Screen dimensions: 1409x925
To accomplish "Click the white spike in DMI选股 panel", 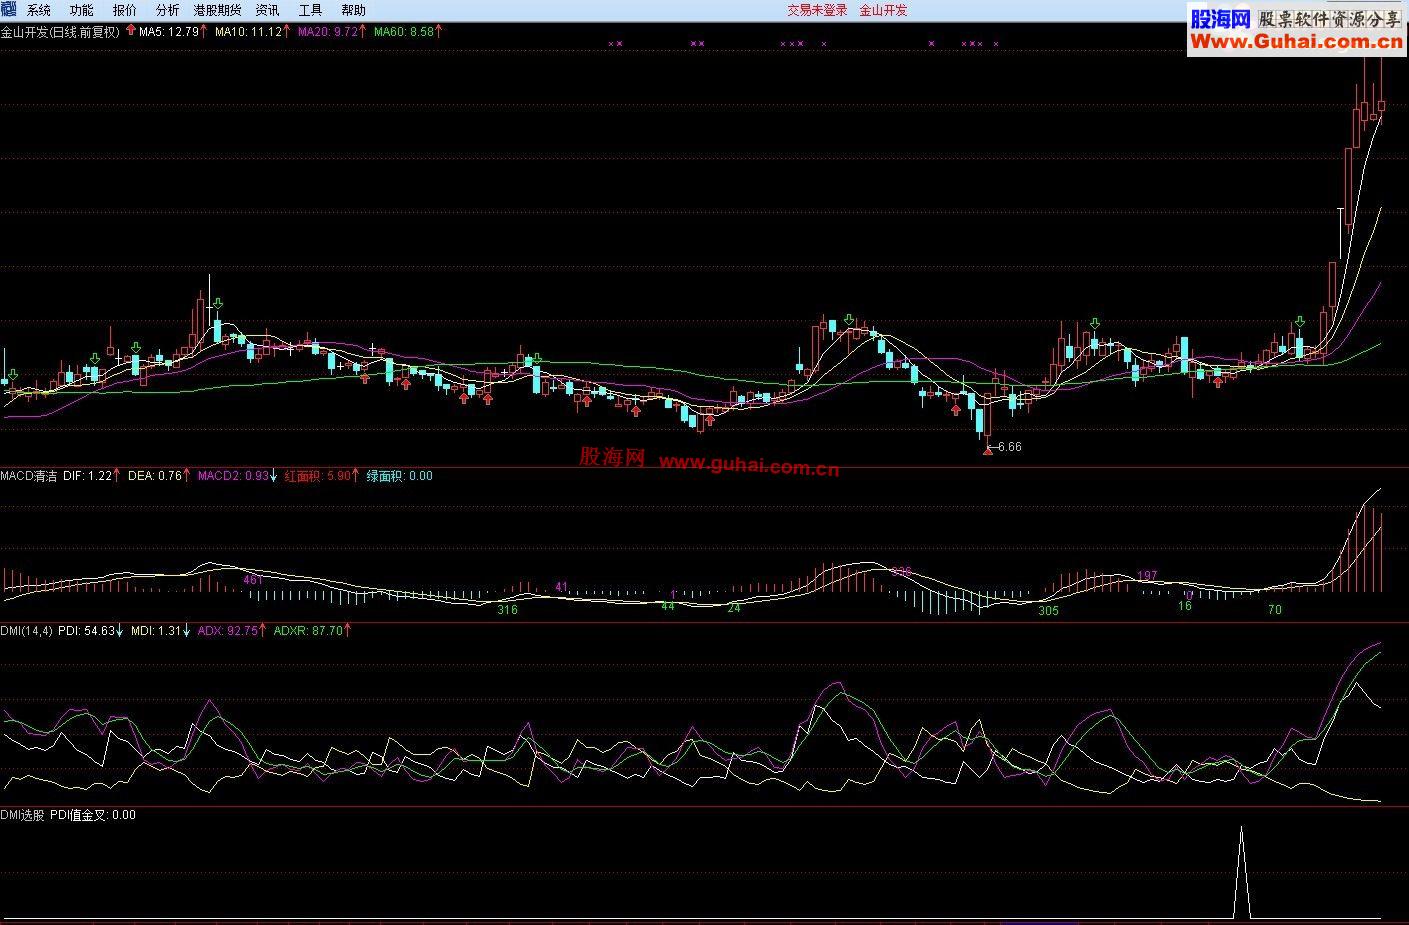I will pos(1242,870).
